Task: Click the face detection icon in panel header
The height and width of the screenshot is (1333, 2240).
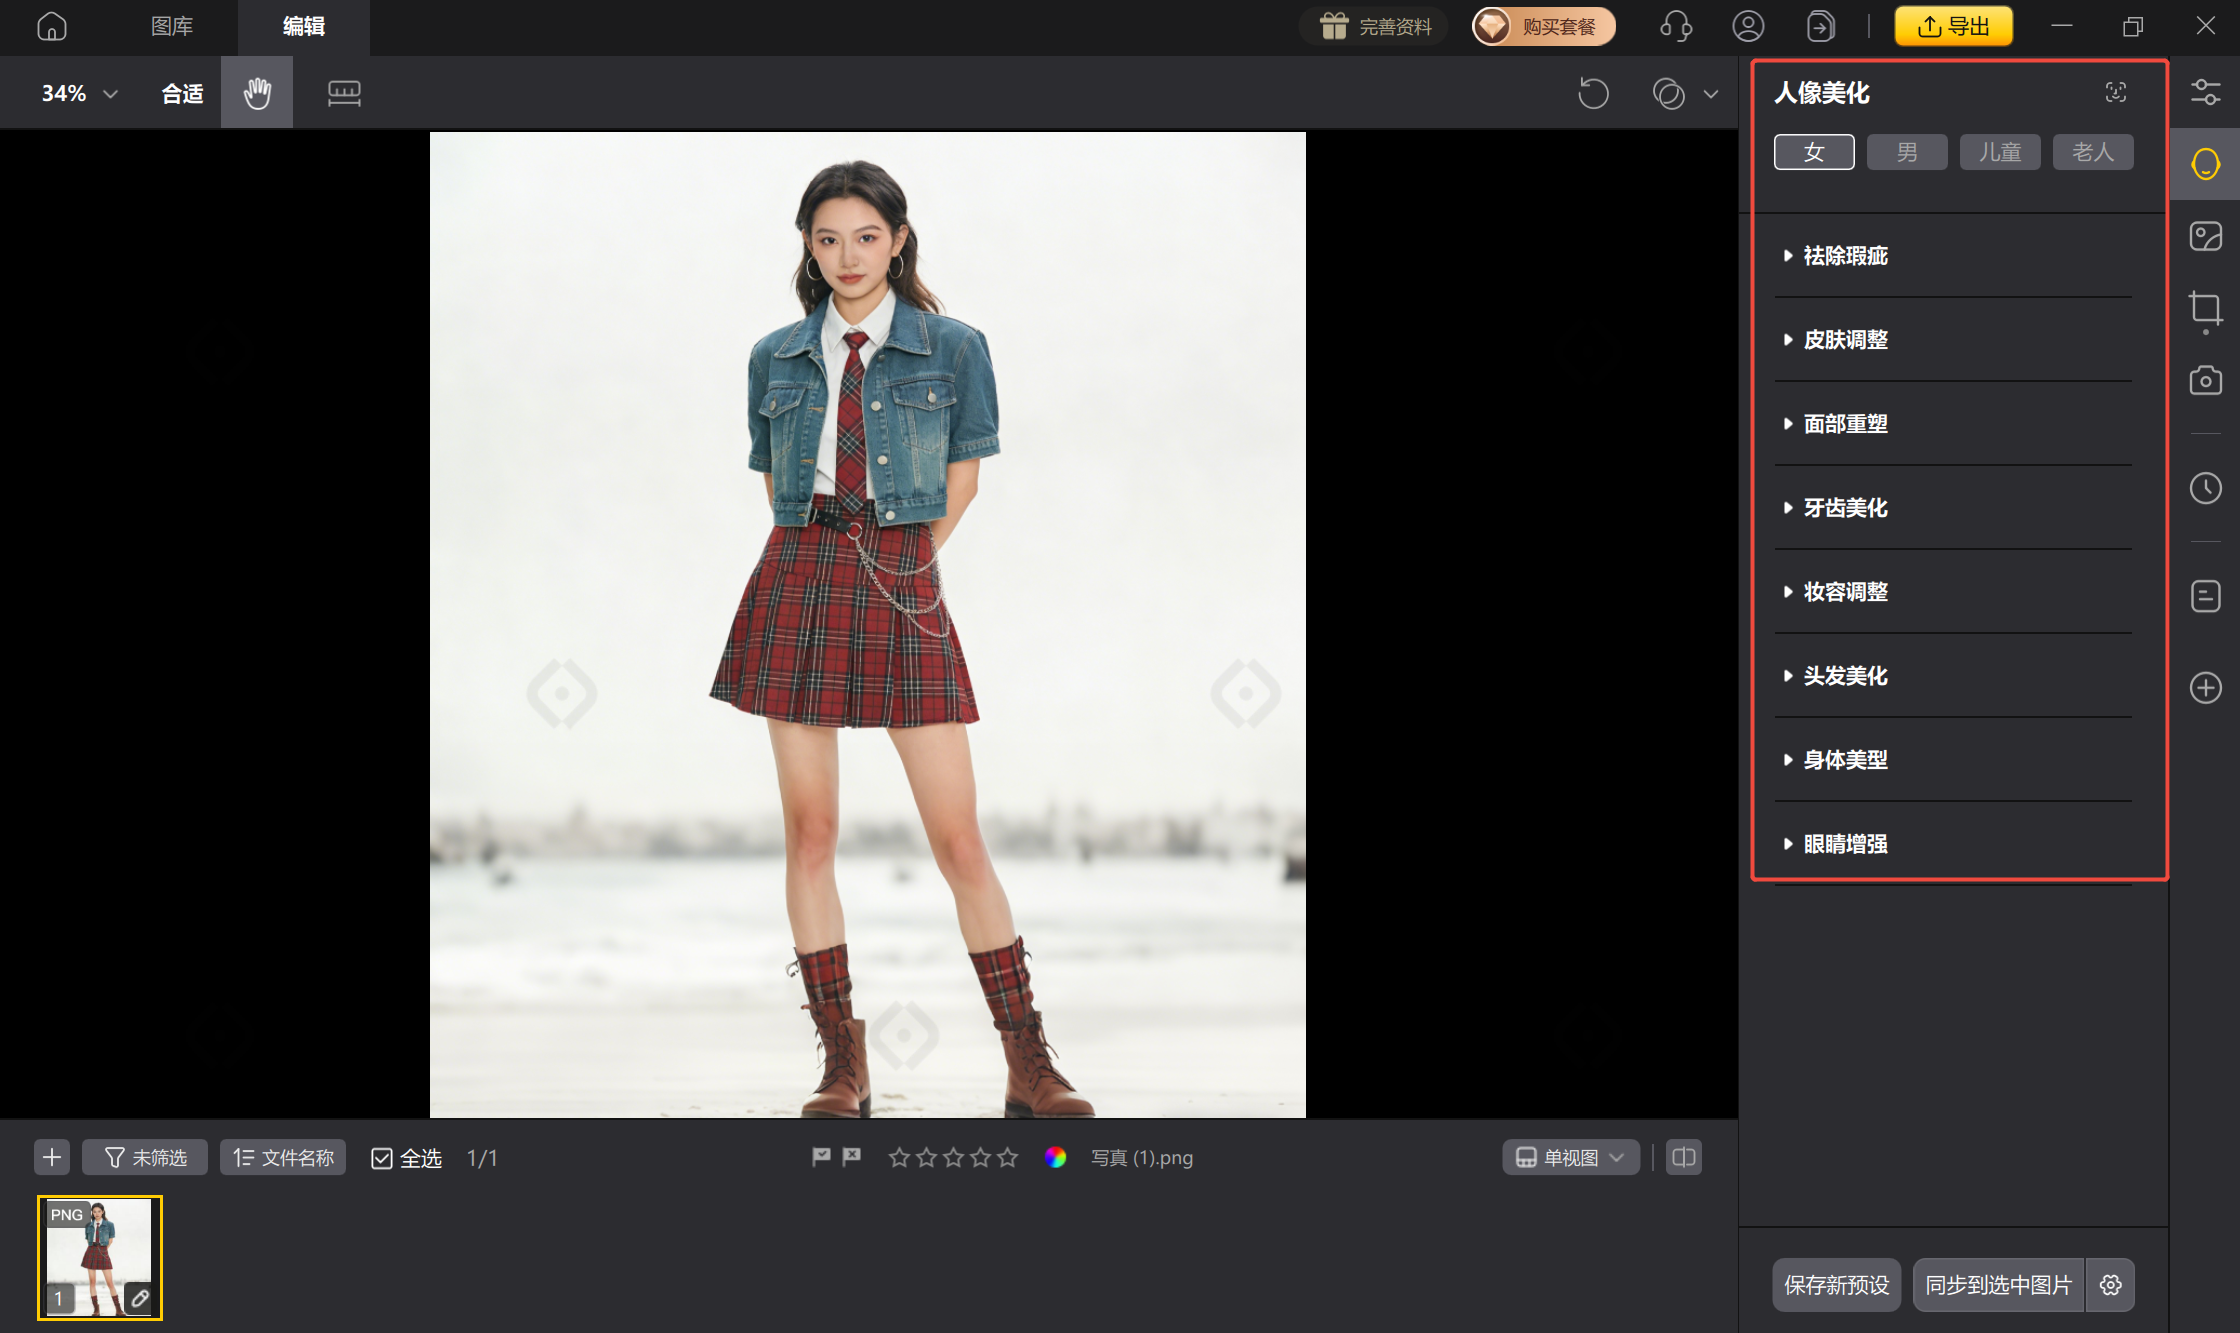Action: tap(2115, 93)
